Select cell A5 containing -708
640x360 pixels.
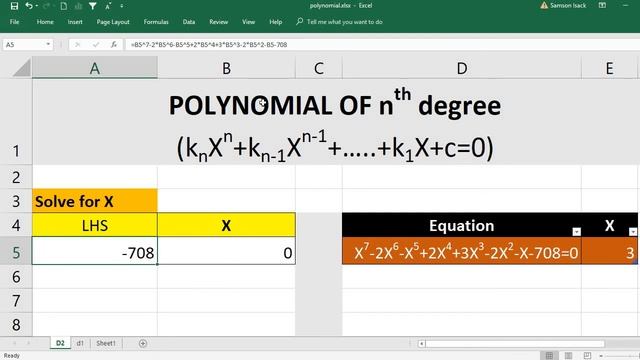pos(95,251)
